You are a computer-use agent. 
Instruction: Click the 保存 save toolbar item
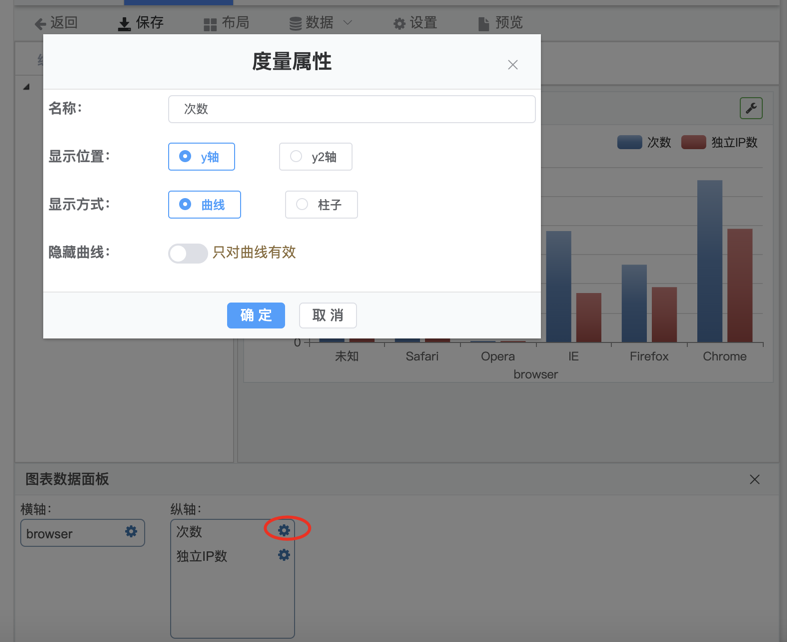pos(141,23)
